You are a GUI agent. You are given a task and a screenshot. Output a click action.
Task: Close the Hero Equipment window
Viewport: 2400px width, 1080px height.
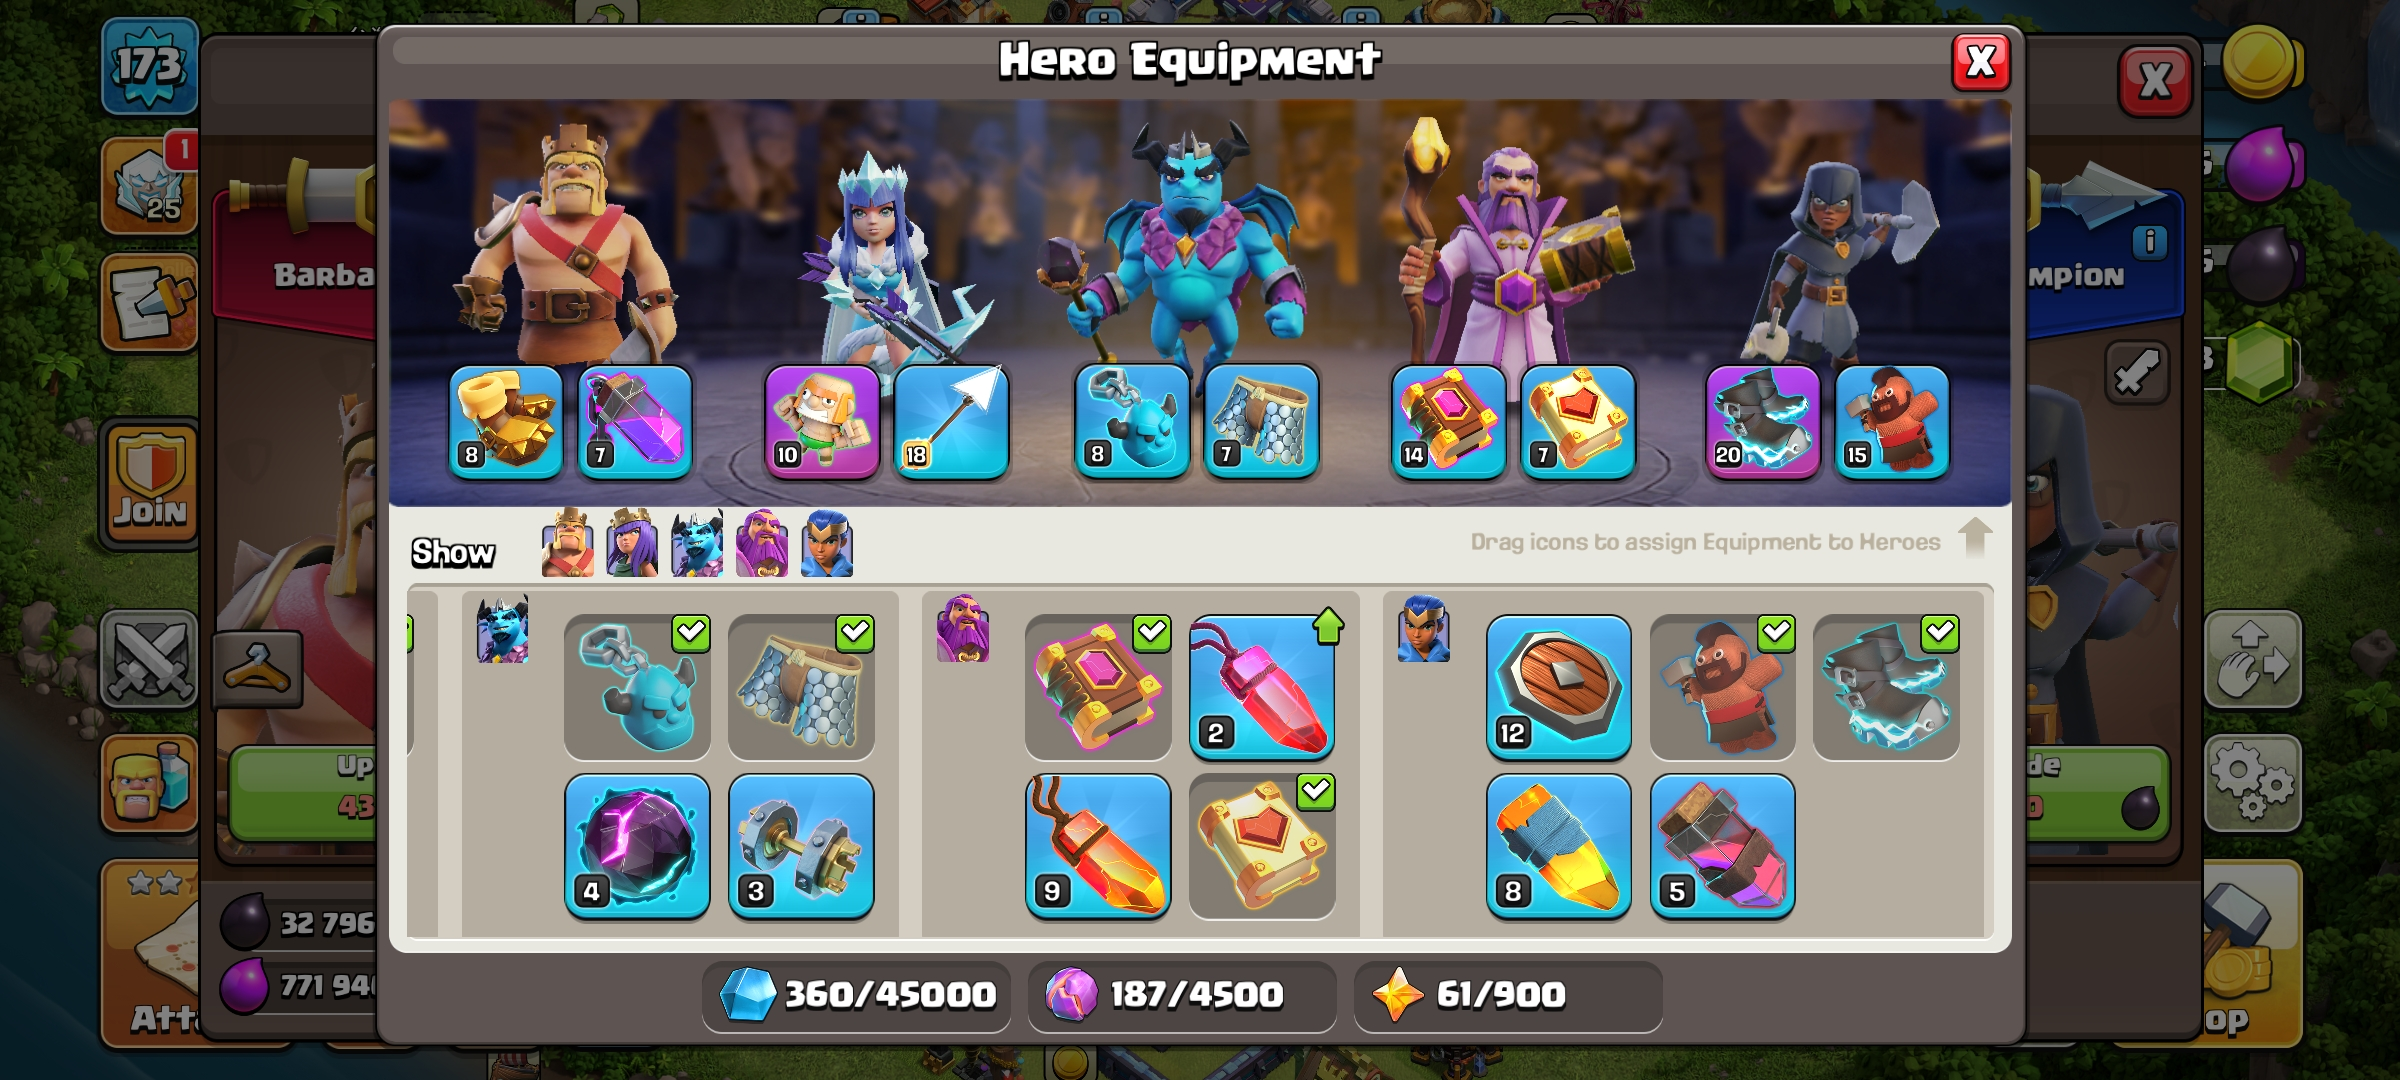[1981, 62]
